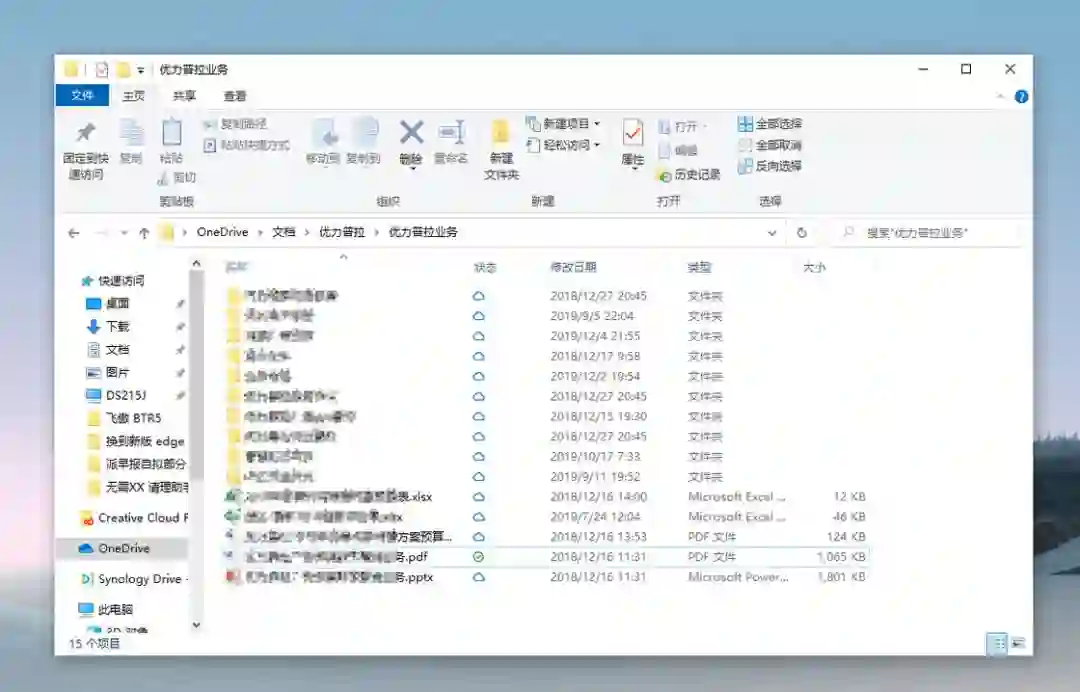Click the 历史记录 history icon
The height and width of the screenshot is (692, 1080).
(664, 176)
